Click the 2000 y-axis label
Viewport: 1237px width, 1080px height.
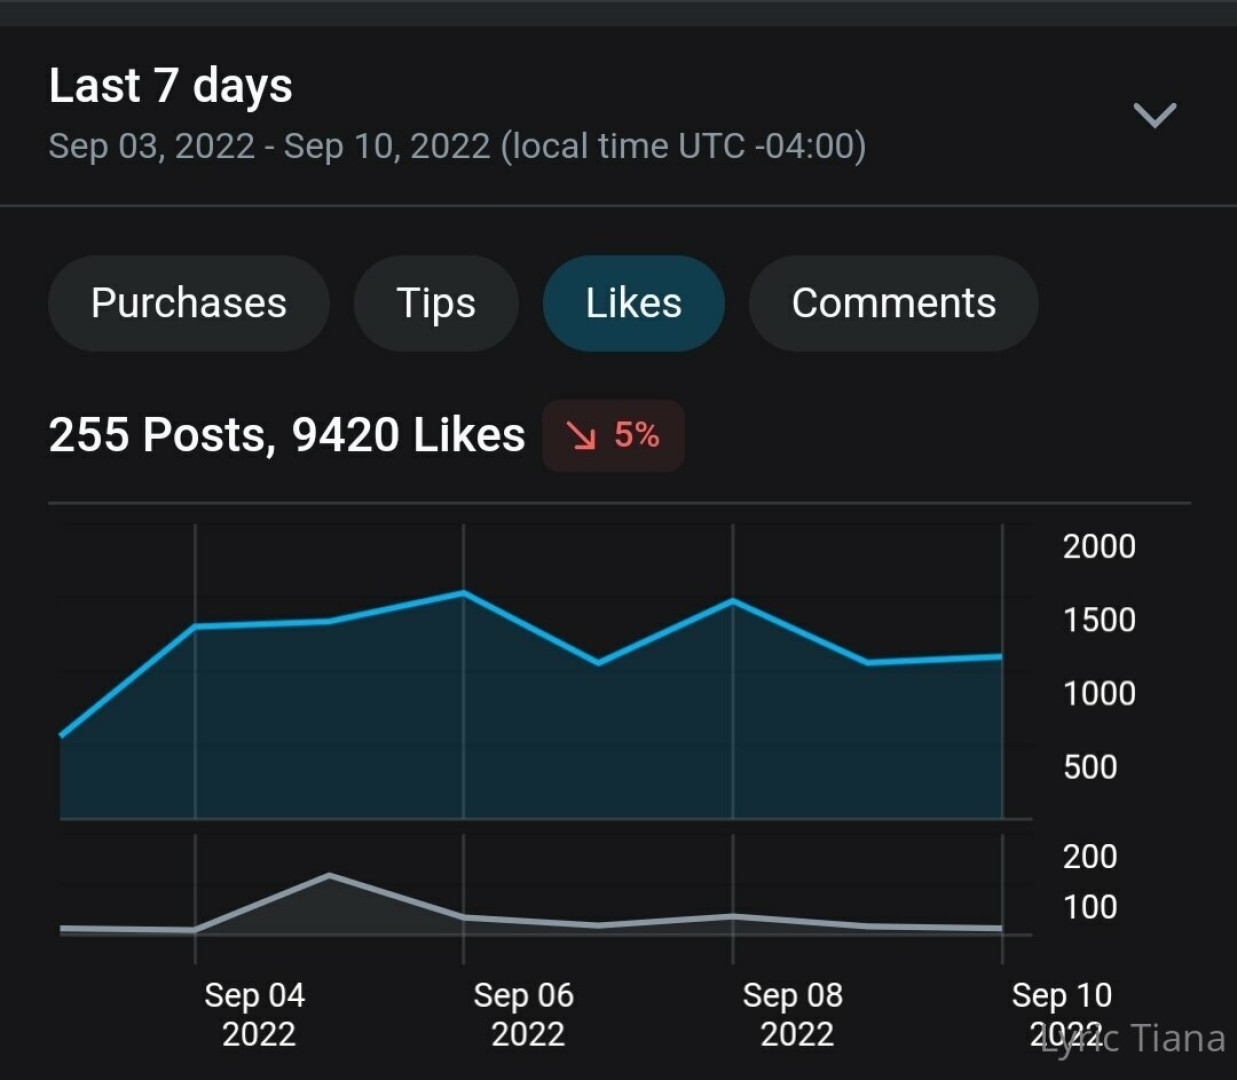click(x=1098, y=546)
